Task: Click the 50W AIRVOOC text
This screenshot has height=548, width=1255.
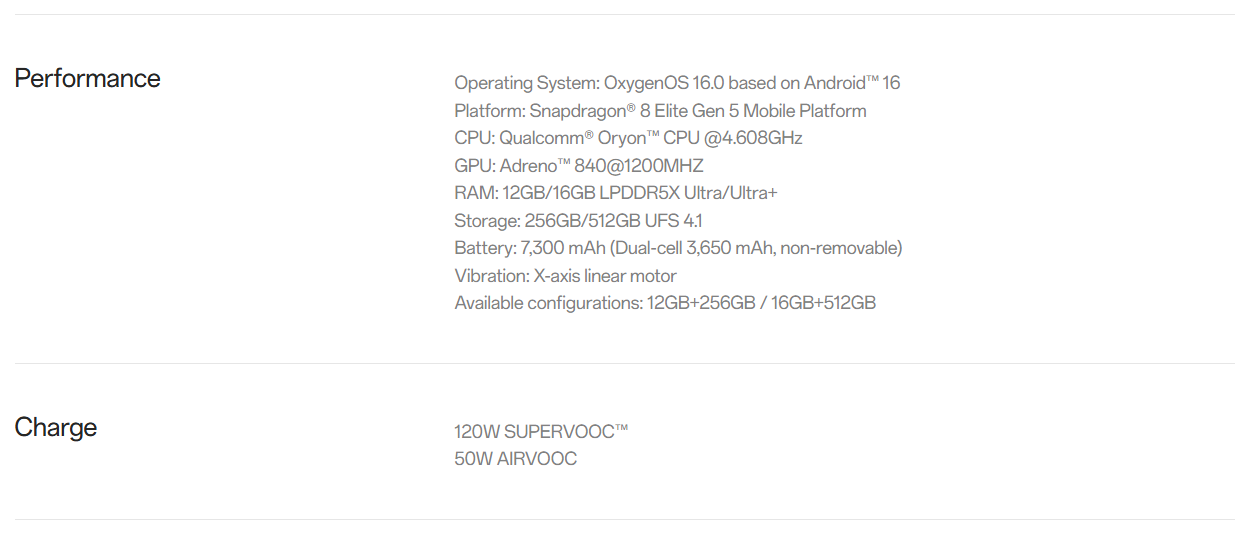Action: (515, 459)
